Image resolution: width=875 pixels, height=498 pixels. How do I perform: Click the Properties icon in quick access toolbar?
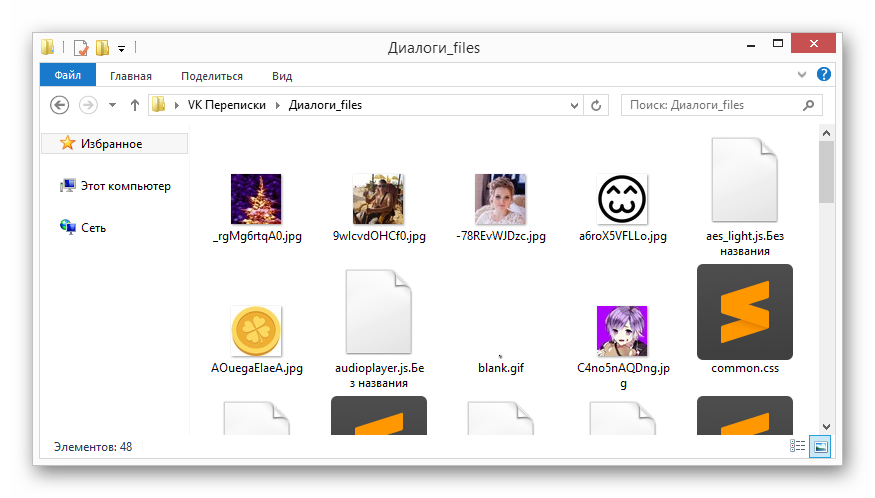point(81,47)
